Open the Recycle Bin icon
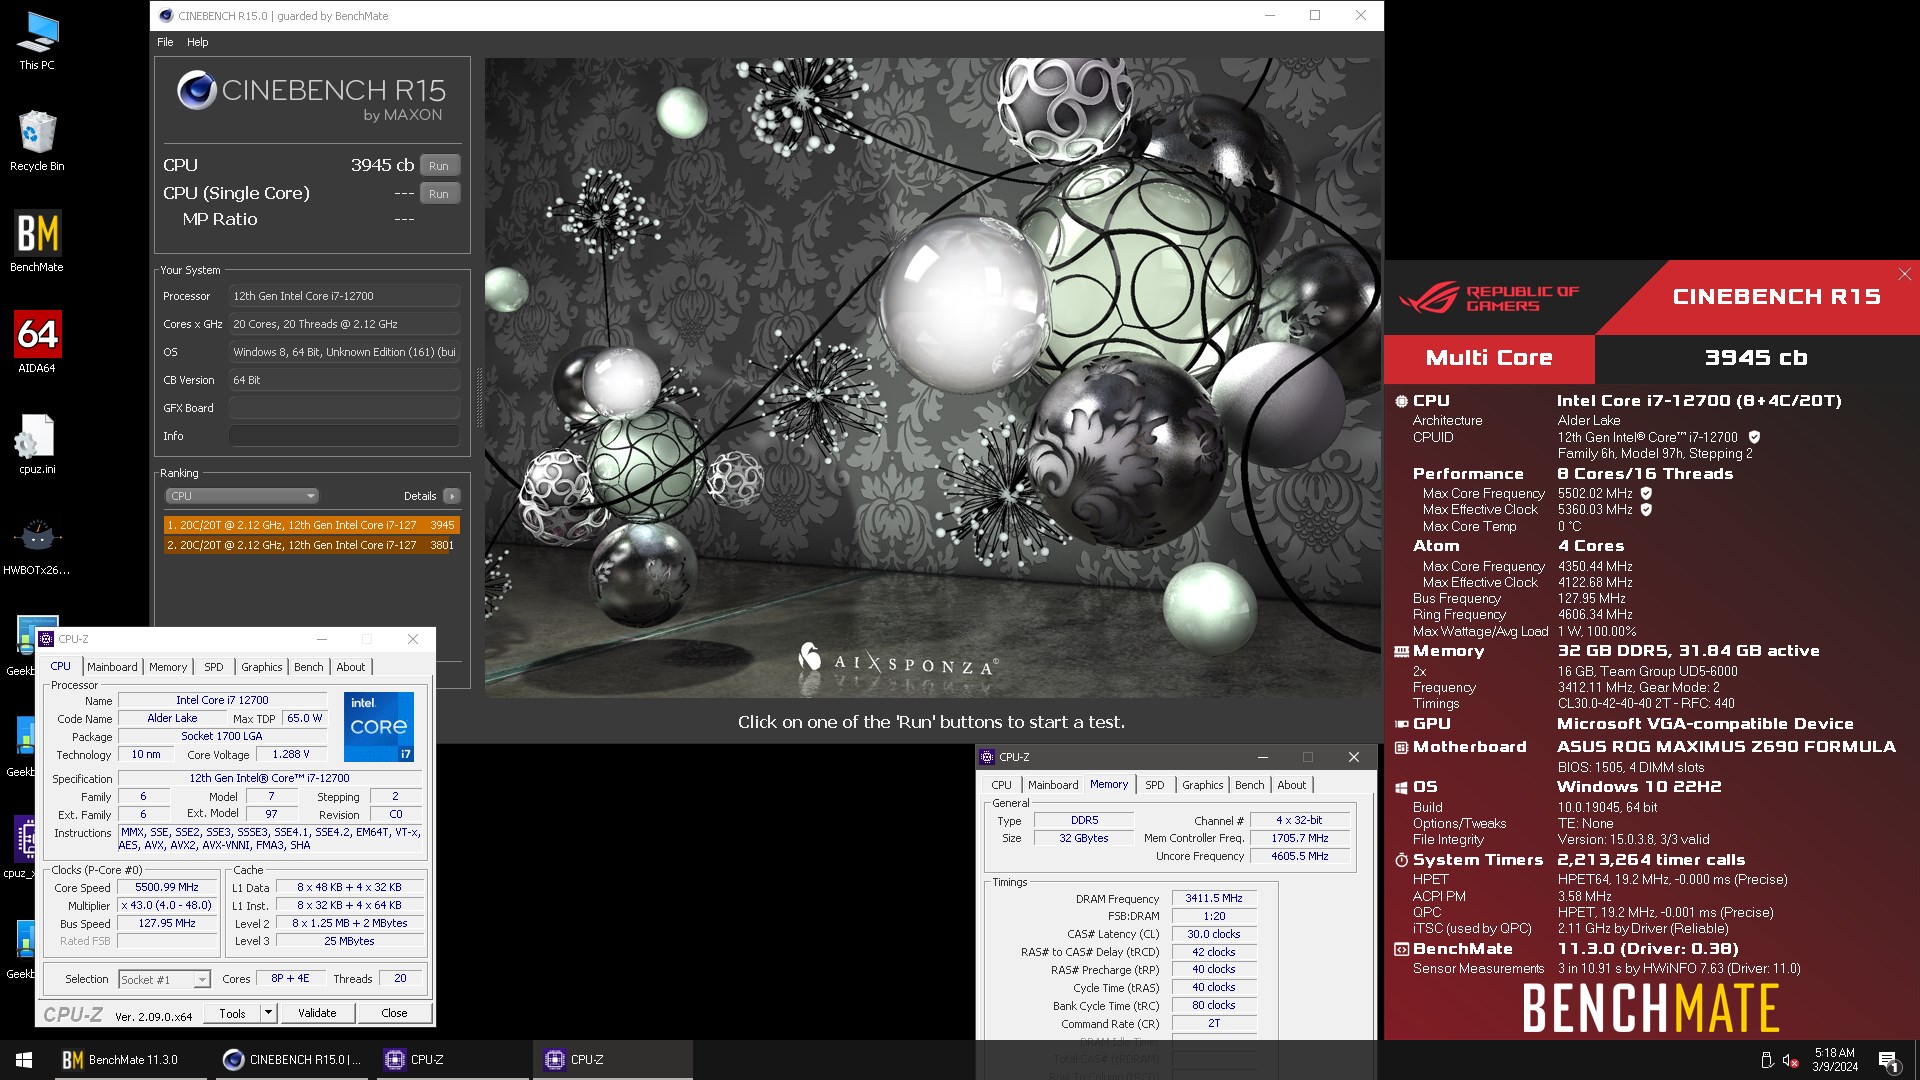Image resolution: width=1920 pixels, height=1080 pixels. (37, 141)
